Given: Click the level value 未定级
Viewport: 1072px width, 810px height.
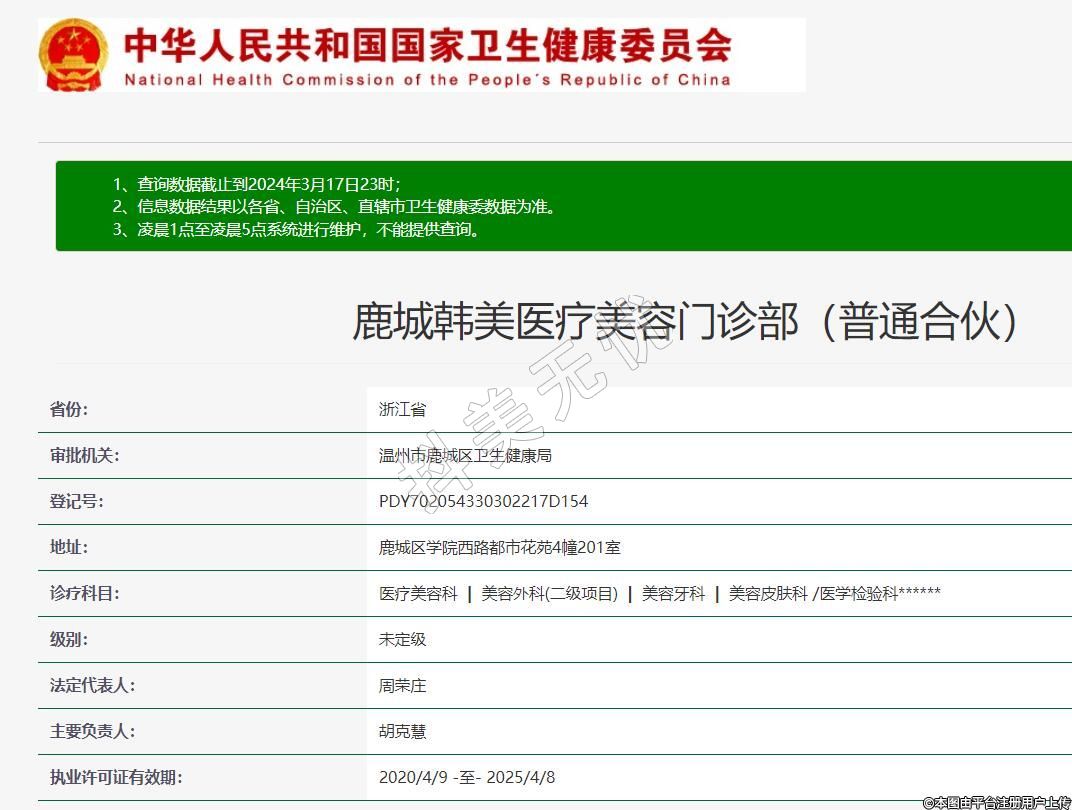Looking at the screenshot, I should click(x=402, y=639).
